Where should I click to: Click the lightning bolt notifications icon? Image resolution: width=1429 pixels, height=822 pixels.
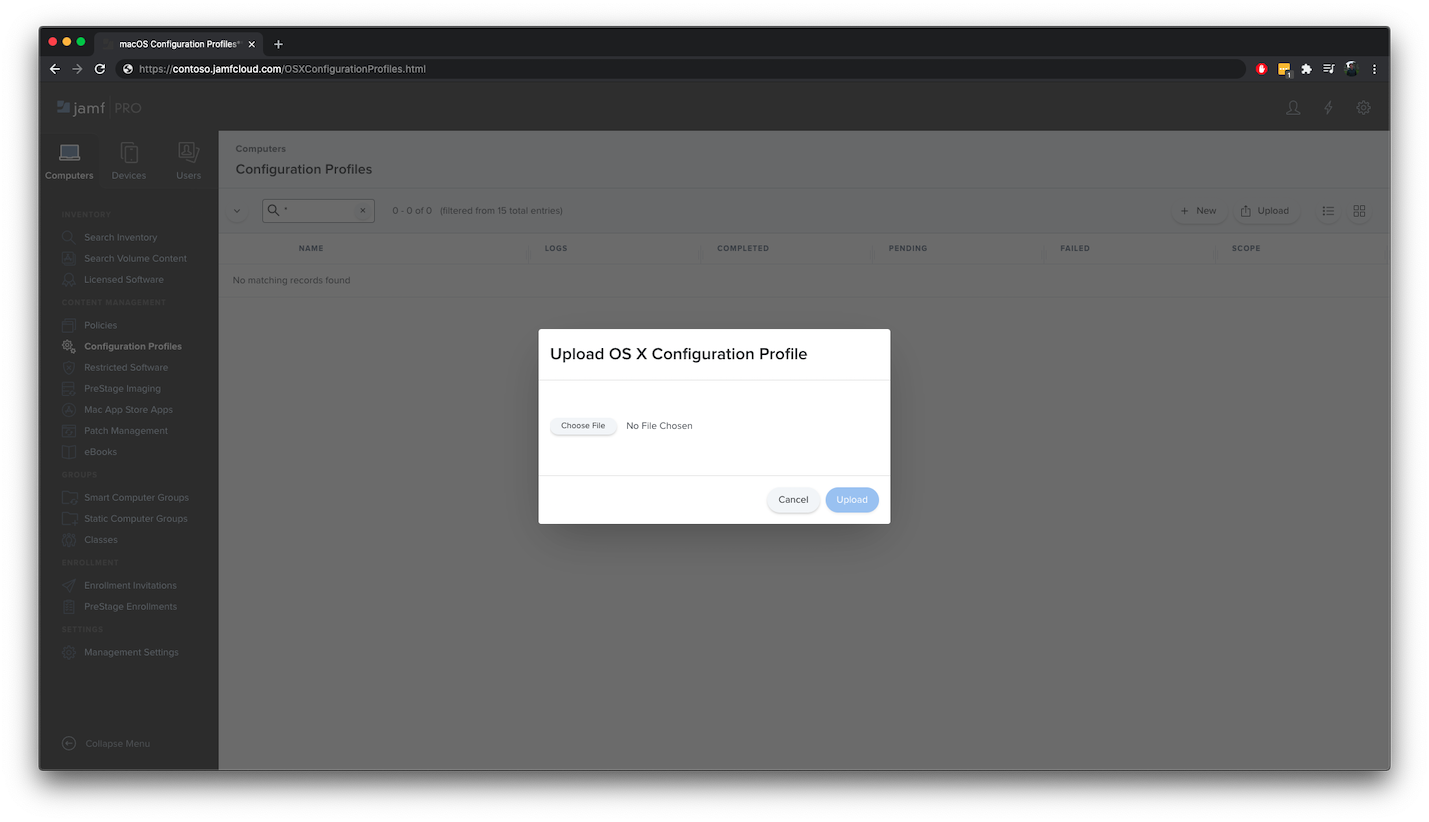coord(1328,108)
